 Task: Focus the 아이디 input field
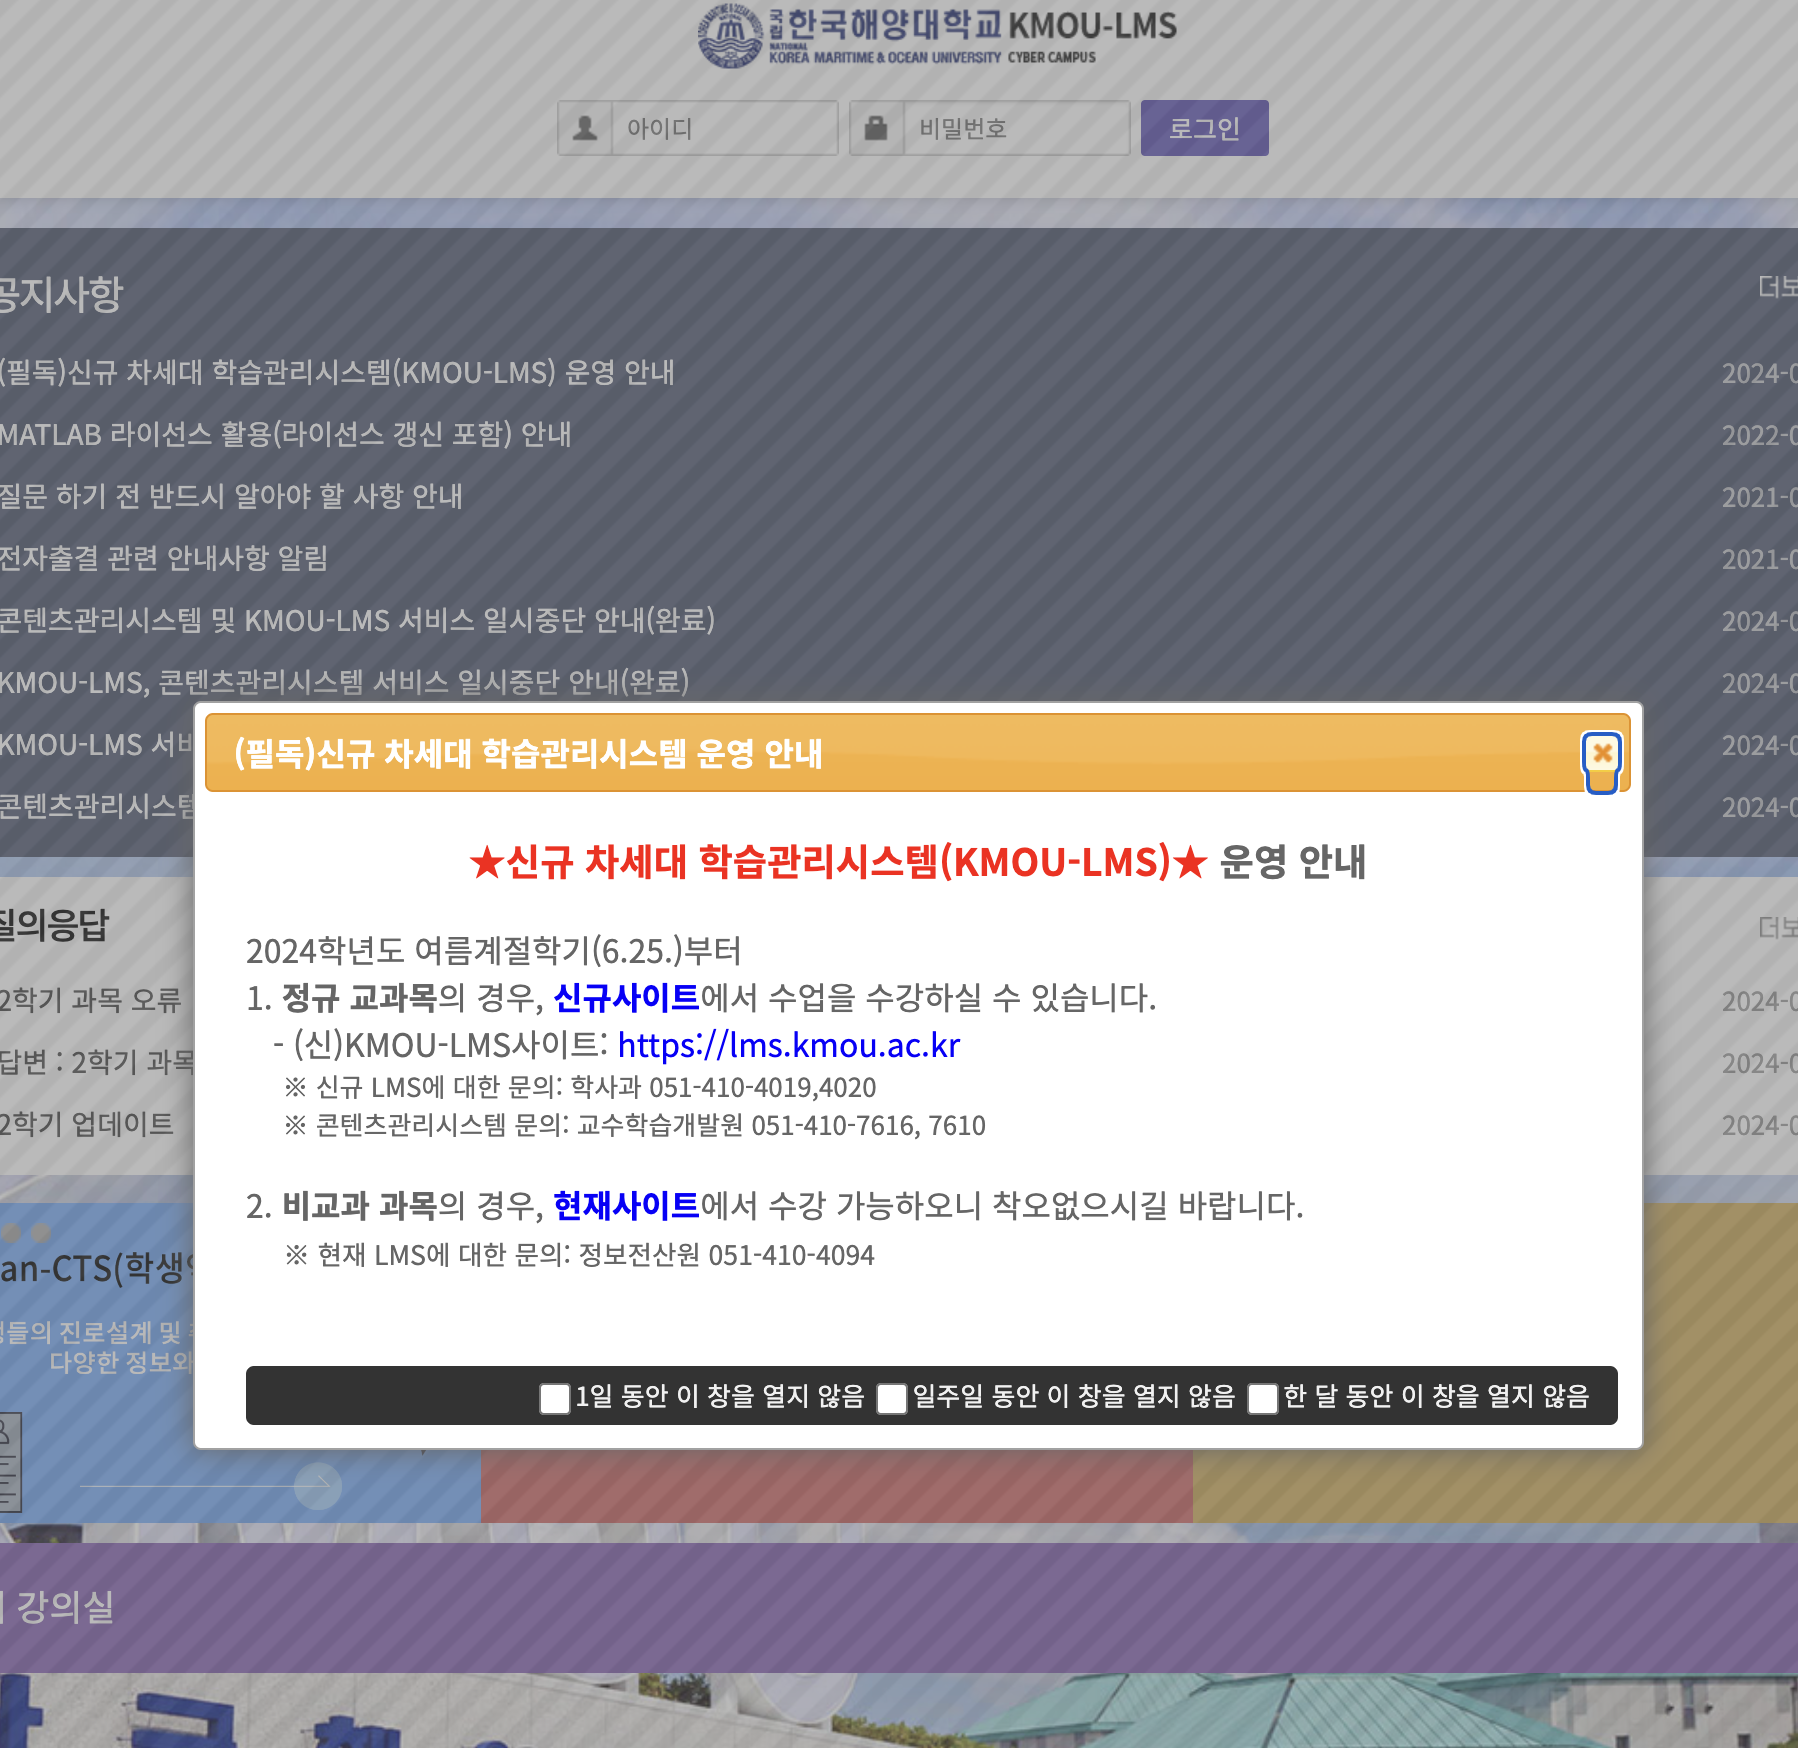(x=724, y=128)
